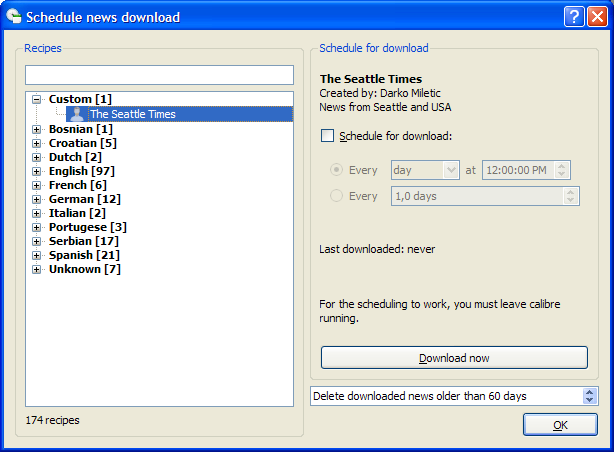Viewport: 614px width, 452px height.
Task: Collapse the Custom recipes group
Action: [37, 100]
